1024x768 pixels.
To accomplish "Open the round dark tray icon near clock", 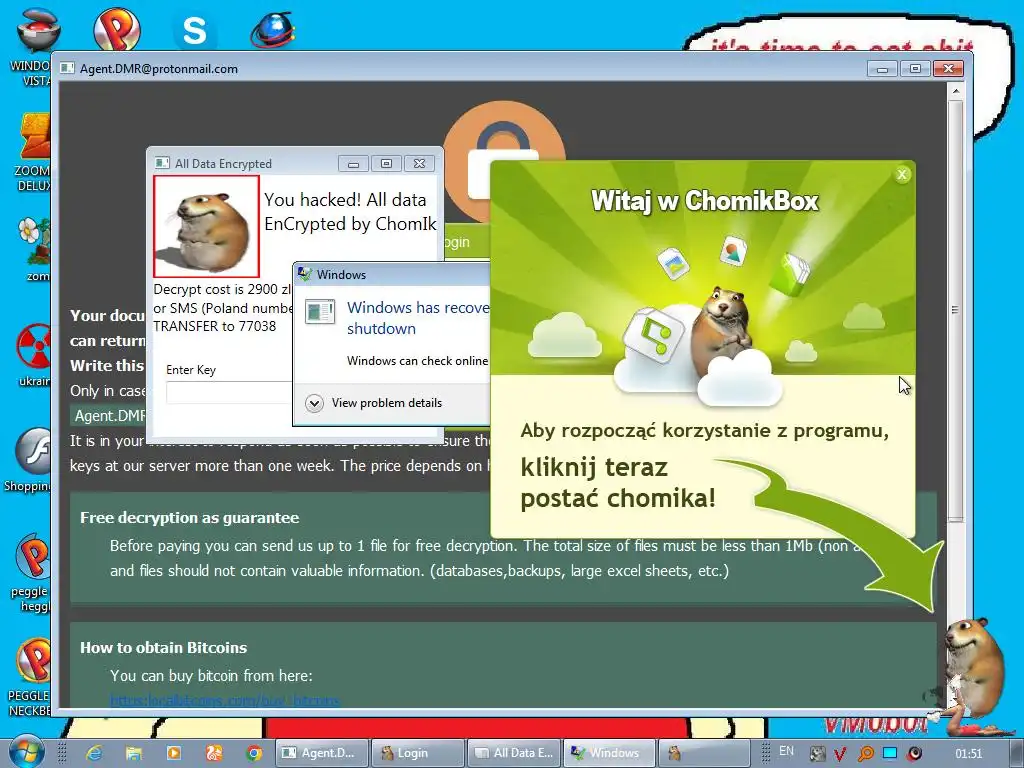I will (914, 754).
